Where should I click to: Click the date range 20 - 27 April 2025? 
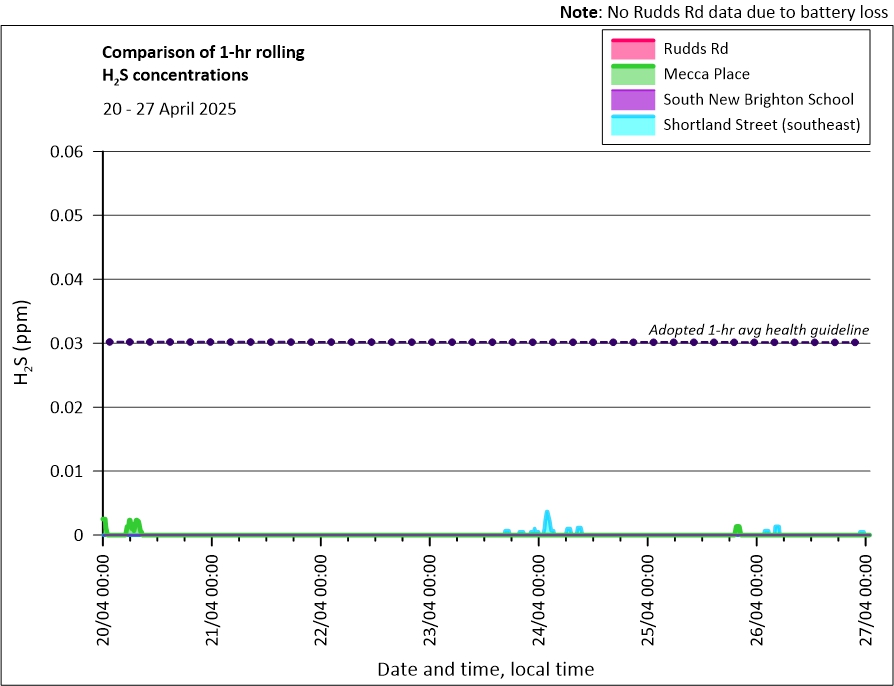pyautogui.click(x=169, y=109)
